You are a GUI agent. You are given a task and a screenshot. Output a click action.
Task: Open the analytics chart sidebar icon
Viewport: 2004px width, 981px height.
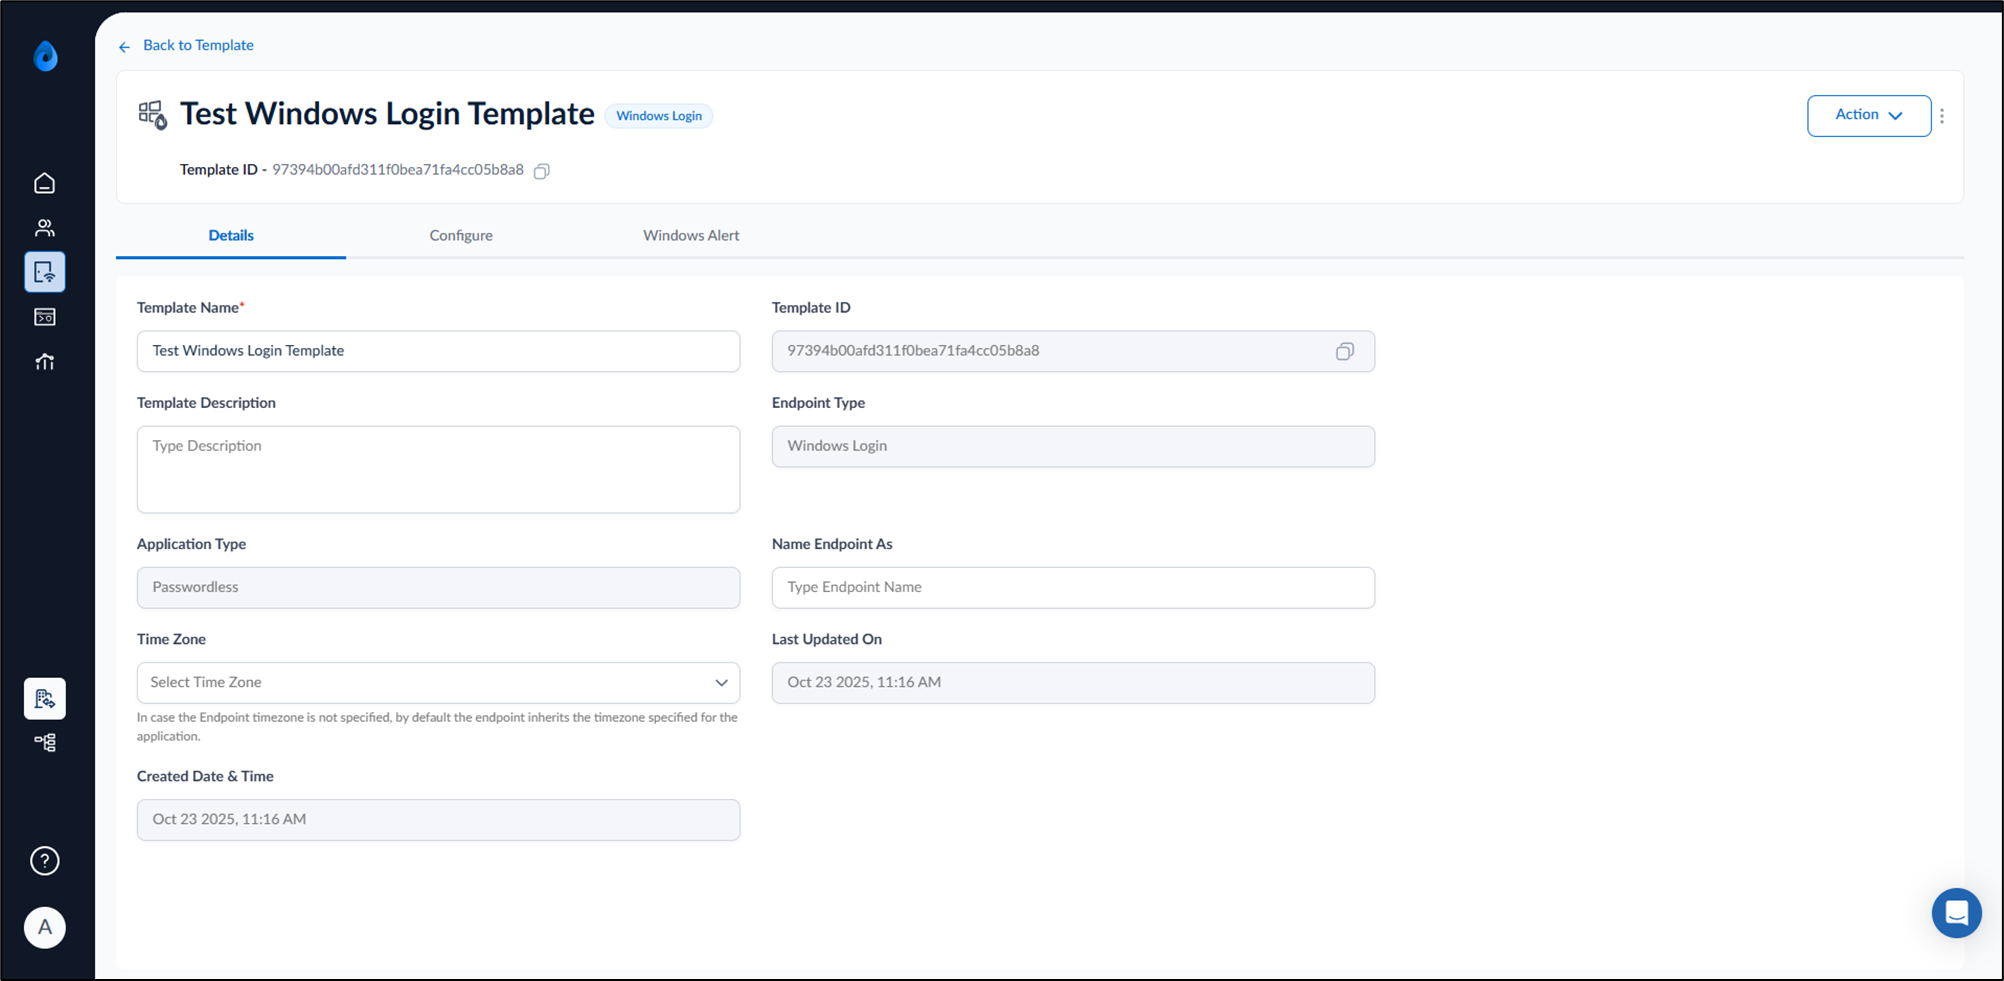[x=45, y=362]
